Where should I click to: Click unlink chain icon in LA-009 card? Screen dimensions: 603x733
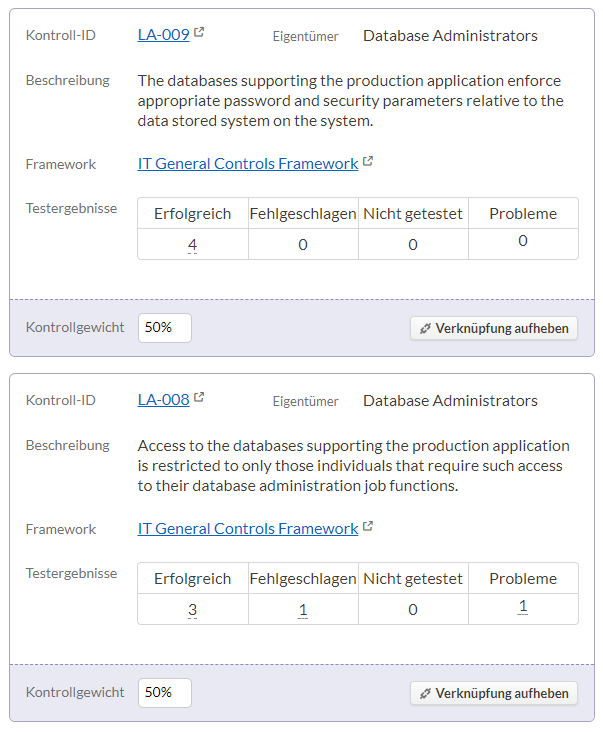425,329
